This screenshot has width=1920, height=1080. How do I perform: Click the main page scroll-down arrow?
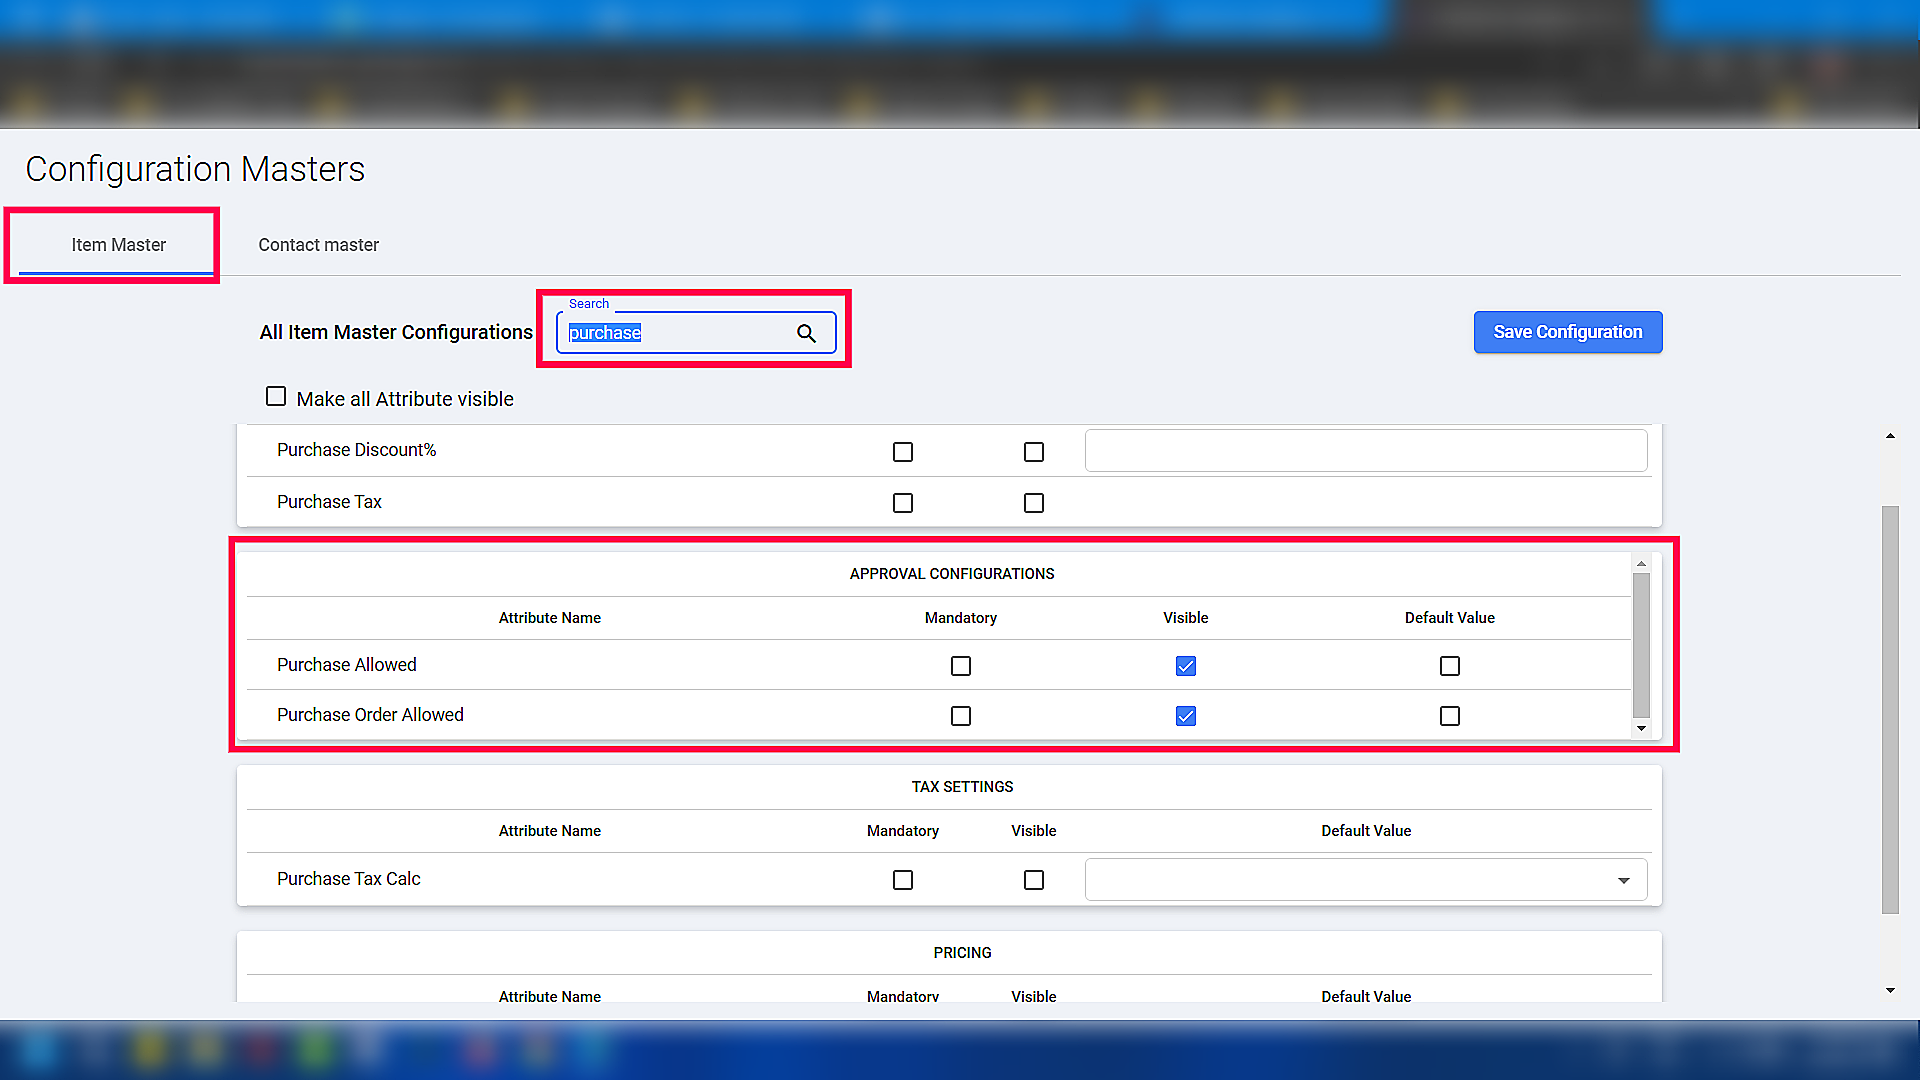pos(1890,990)
